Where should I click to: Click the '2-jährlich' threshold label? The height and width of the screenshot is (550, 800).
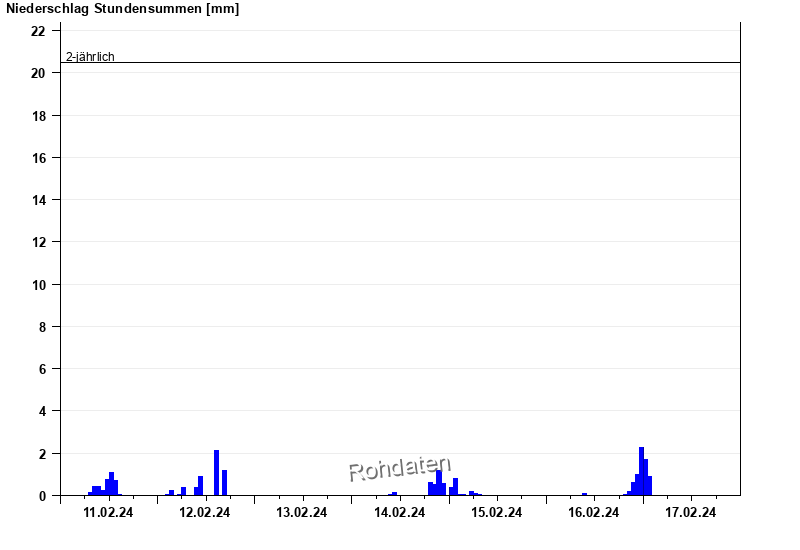[90, 57]
